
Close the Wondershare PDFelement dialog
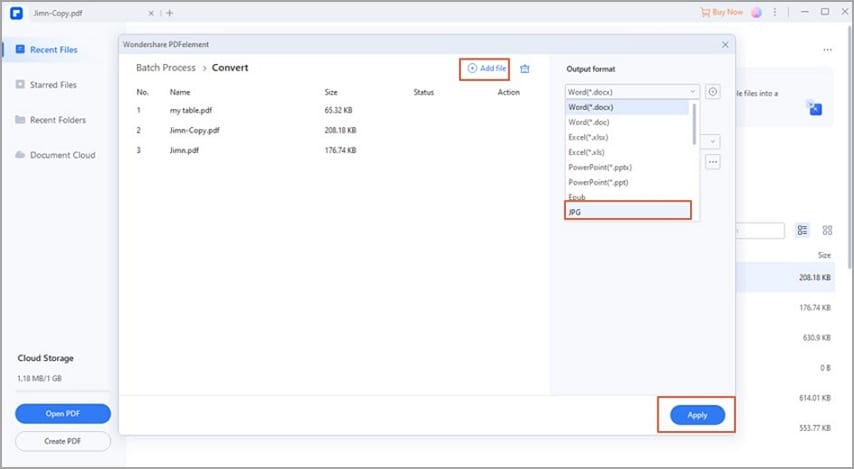tap(725, 45)
